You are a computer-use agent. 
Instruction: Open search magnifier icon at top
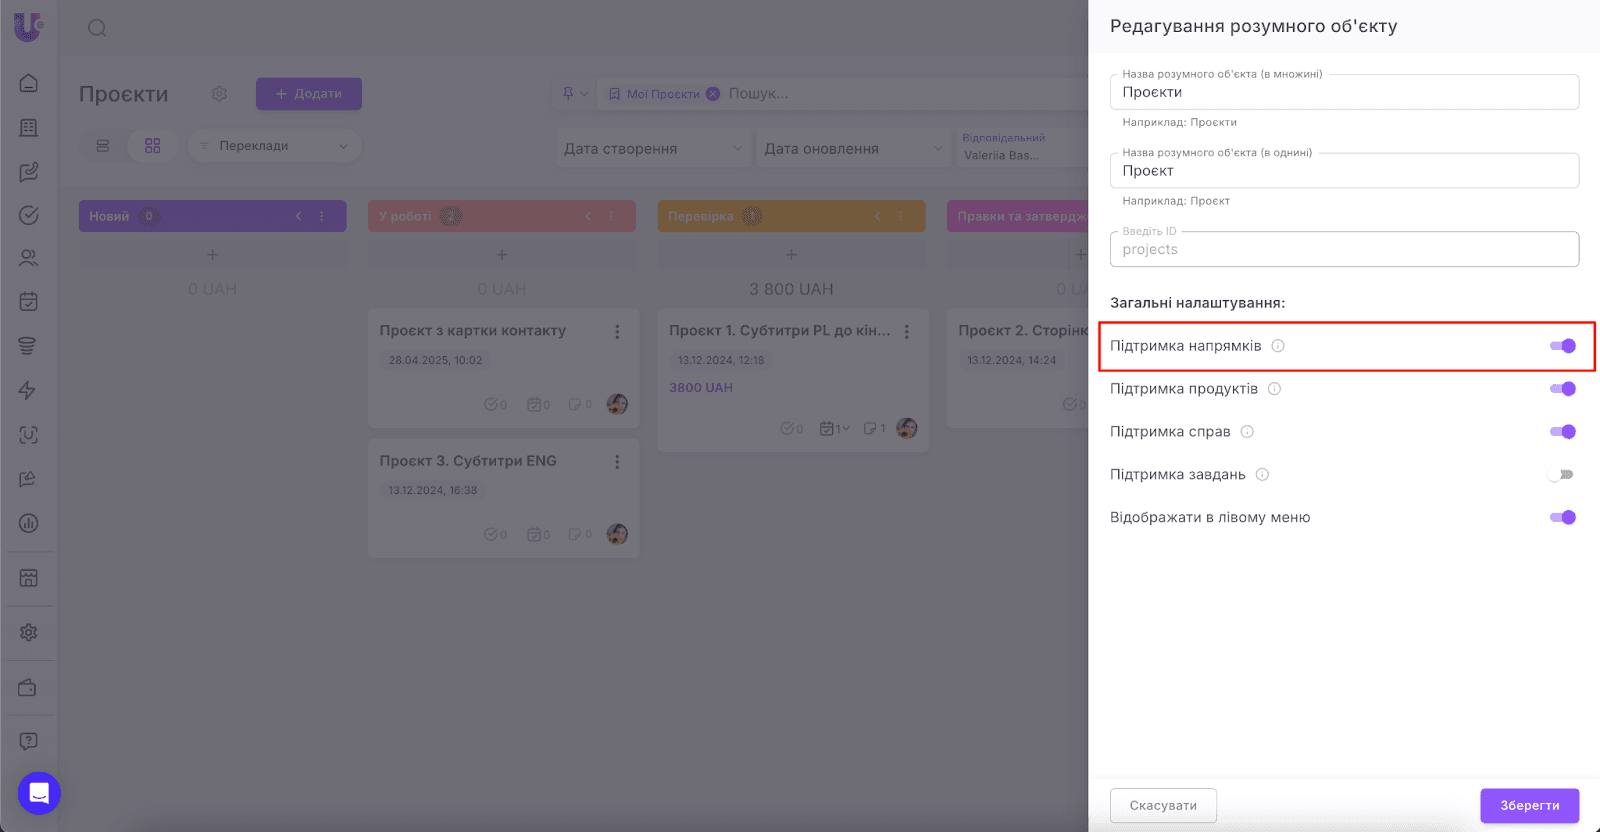tap(97, 28)
